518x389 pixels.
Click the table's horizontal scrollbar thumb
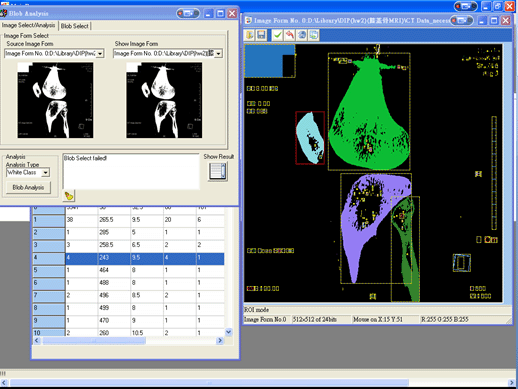coord(94,341)
